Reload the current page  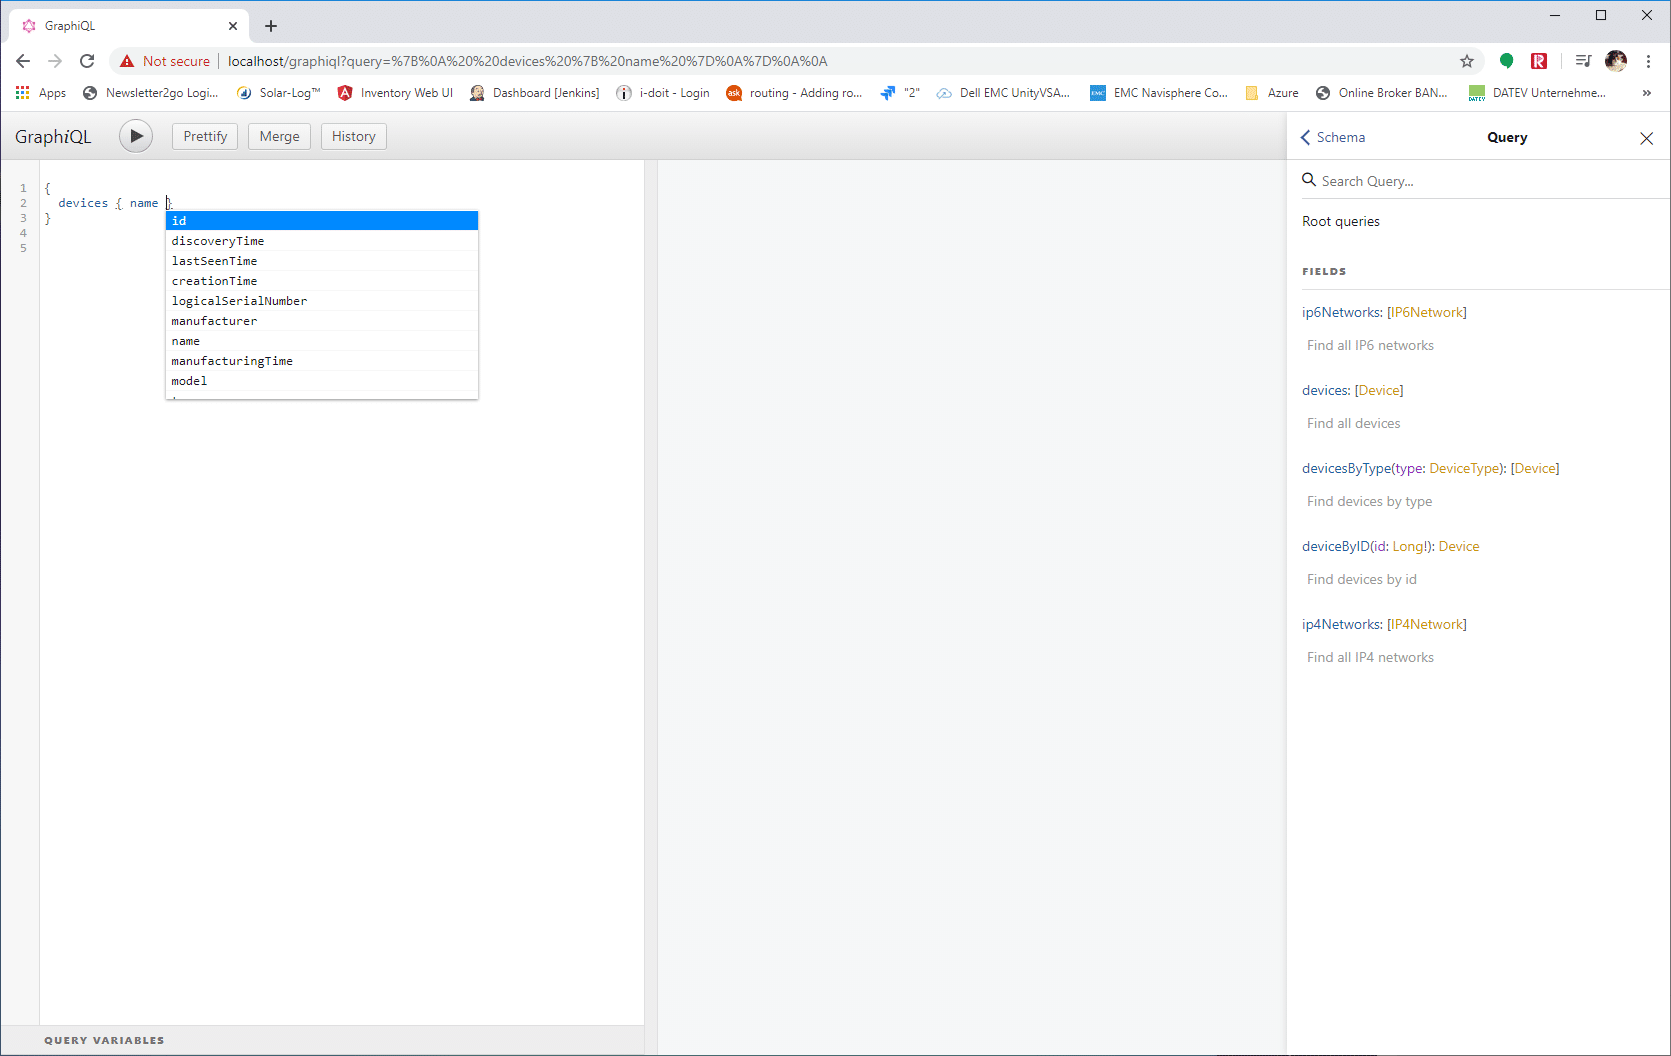tap(87, 61)
